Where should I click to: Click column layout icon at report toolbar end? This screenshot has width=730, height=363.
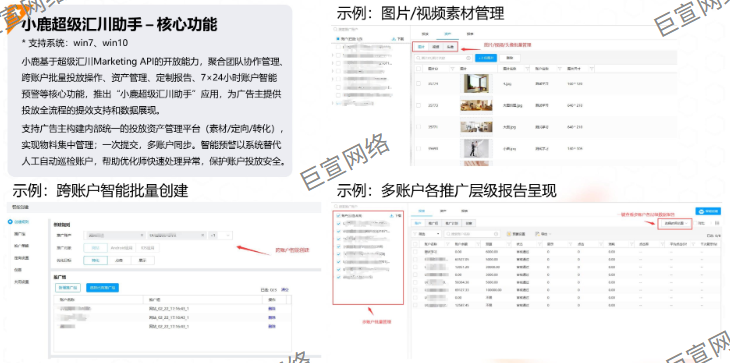tap(717, 223)
